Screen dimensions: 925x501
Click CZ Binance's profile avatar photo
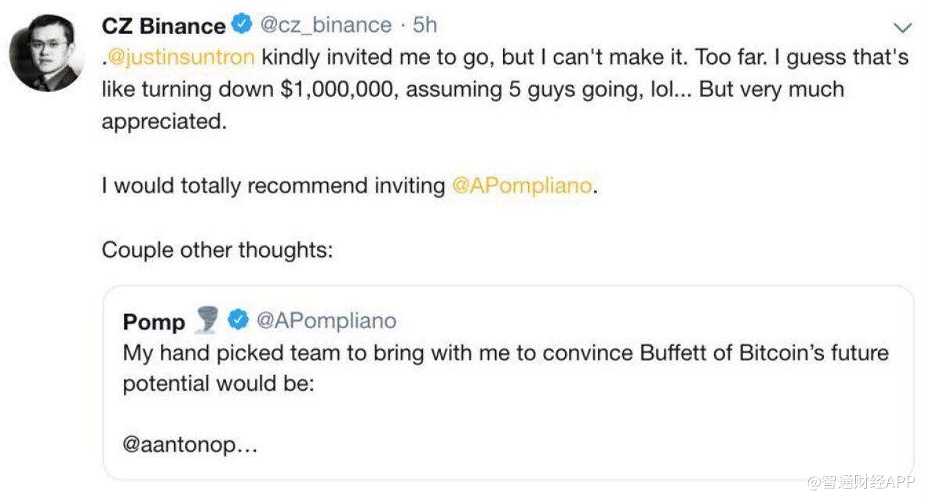(x=46, y=56)
